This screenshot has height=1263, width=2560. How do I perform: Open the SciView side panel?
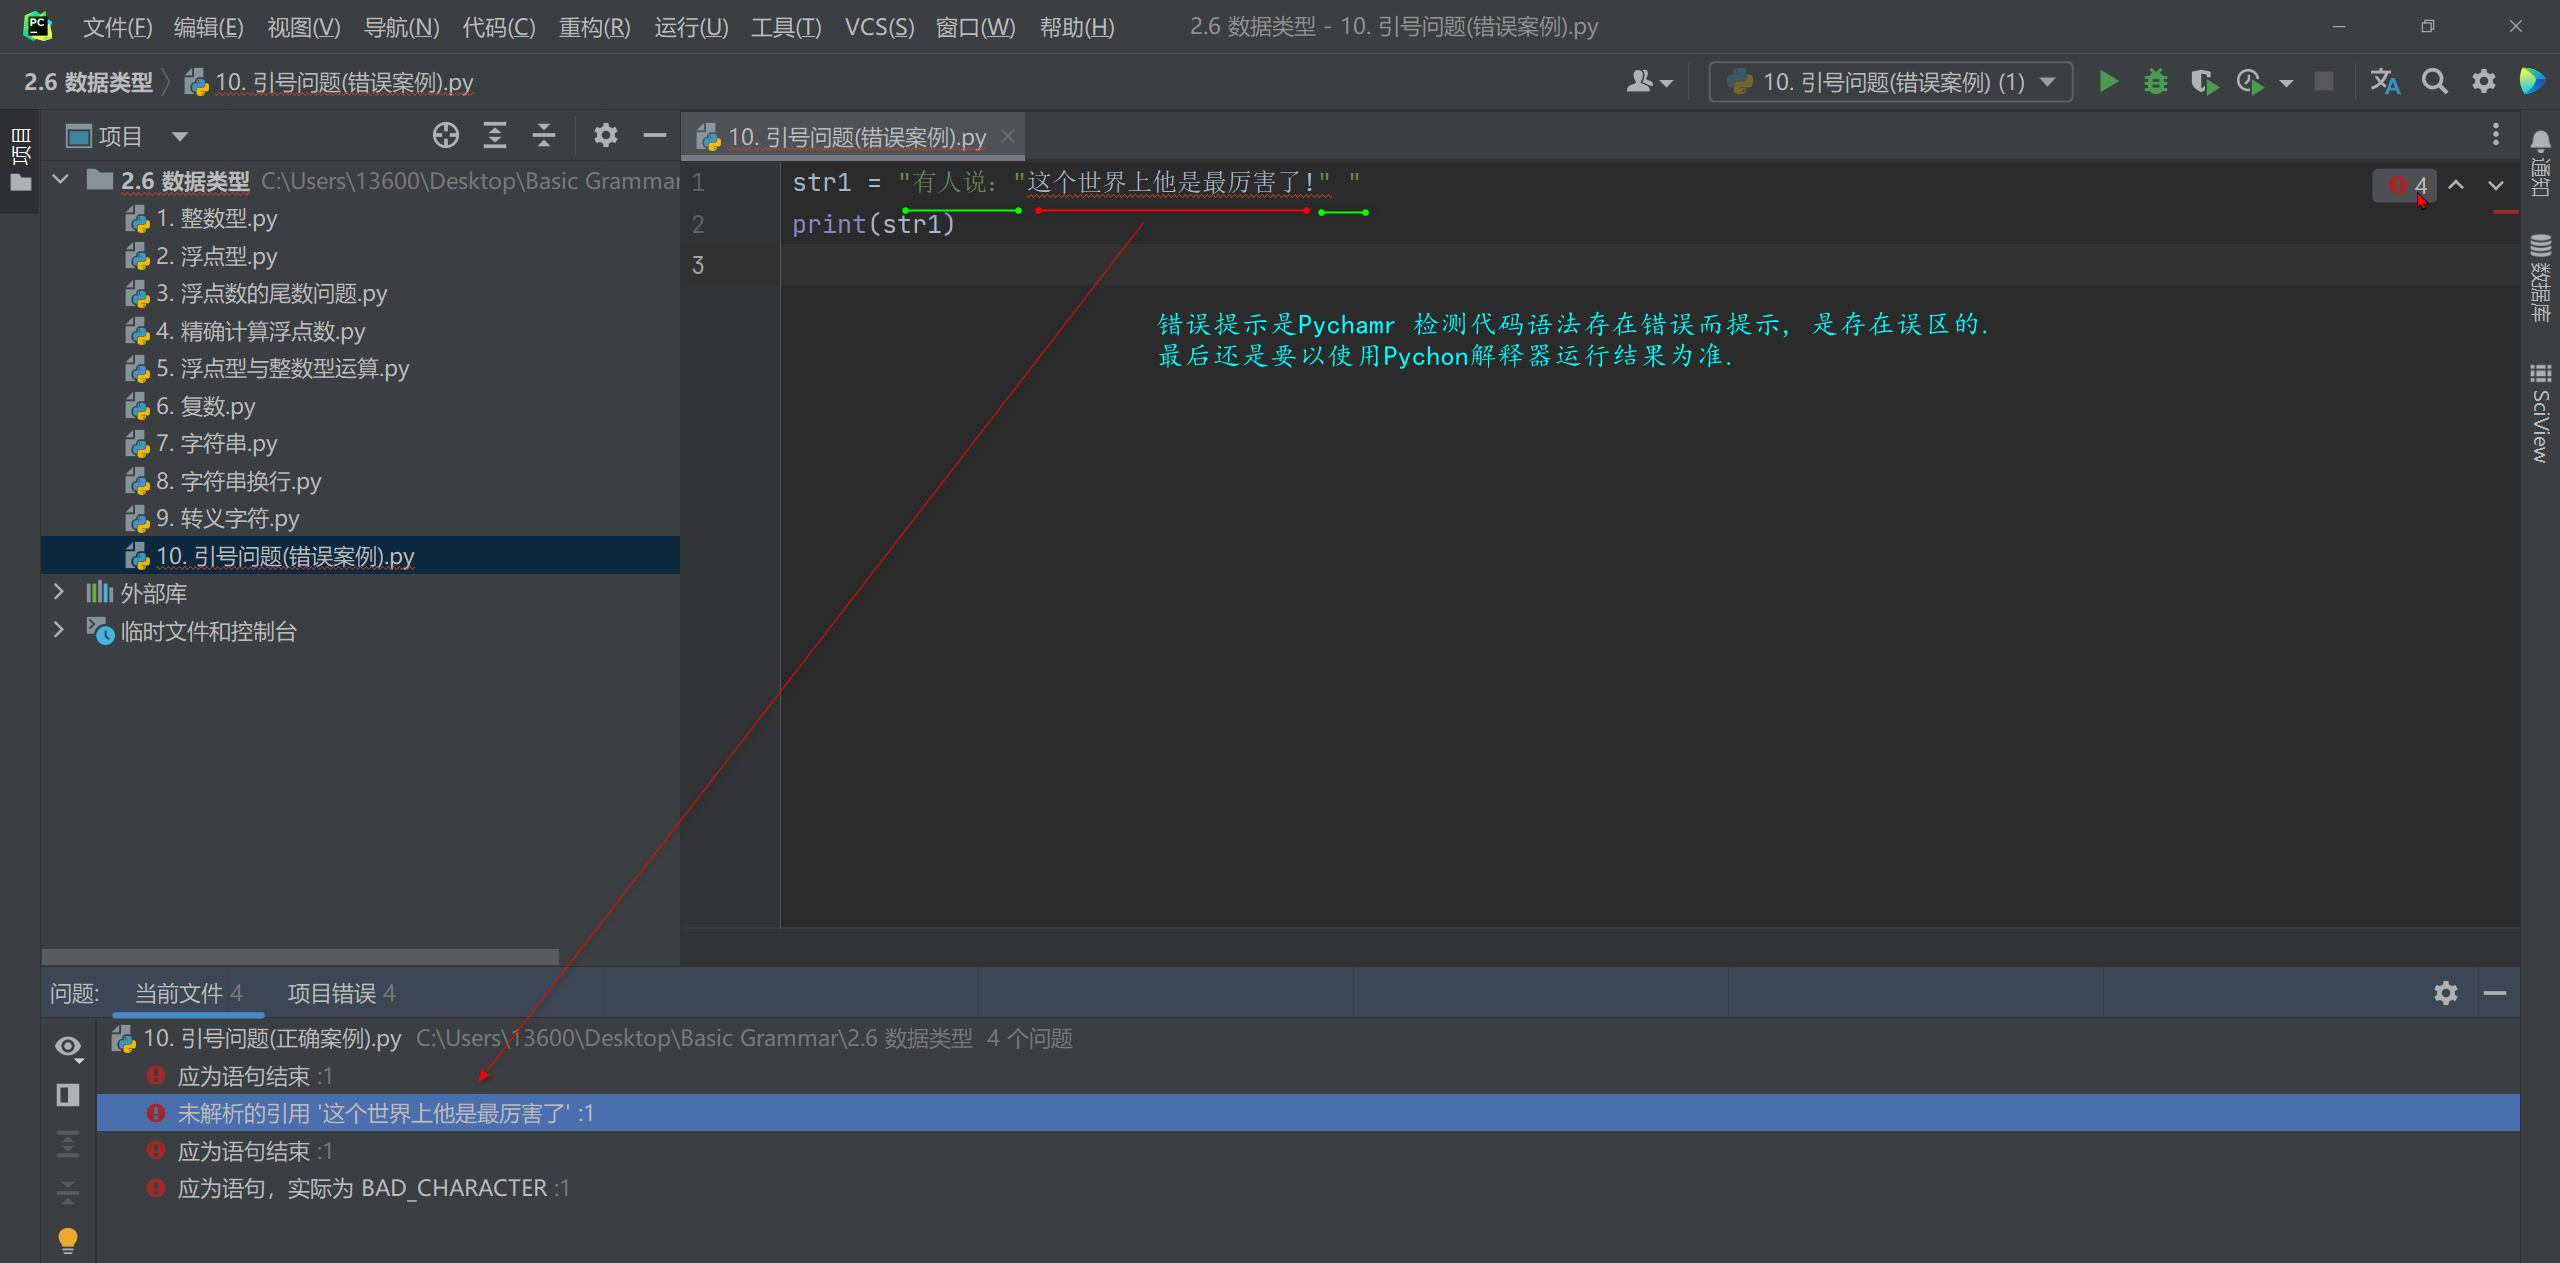(x=2541, y=413)
